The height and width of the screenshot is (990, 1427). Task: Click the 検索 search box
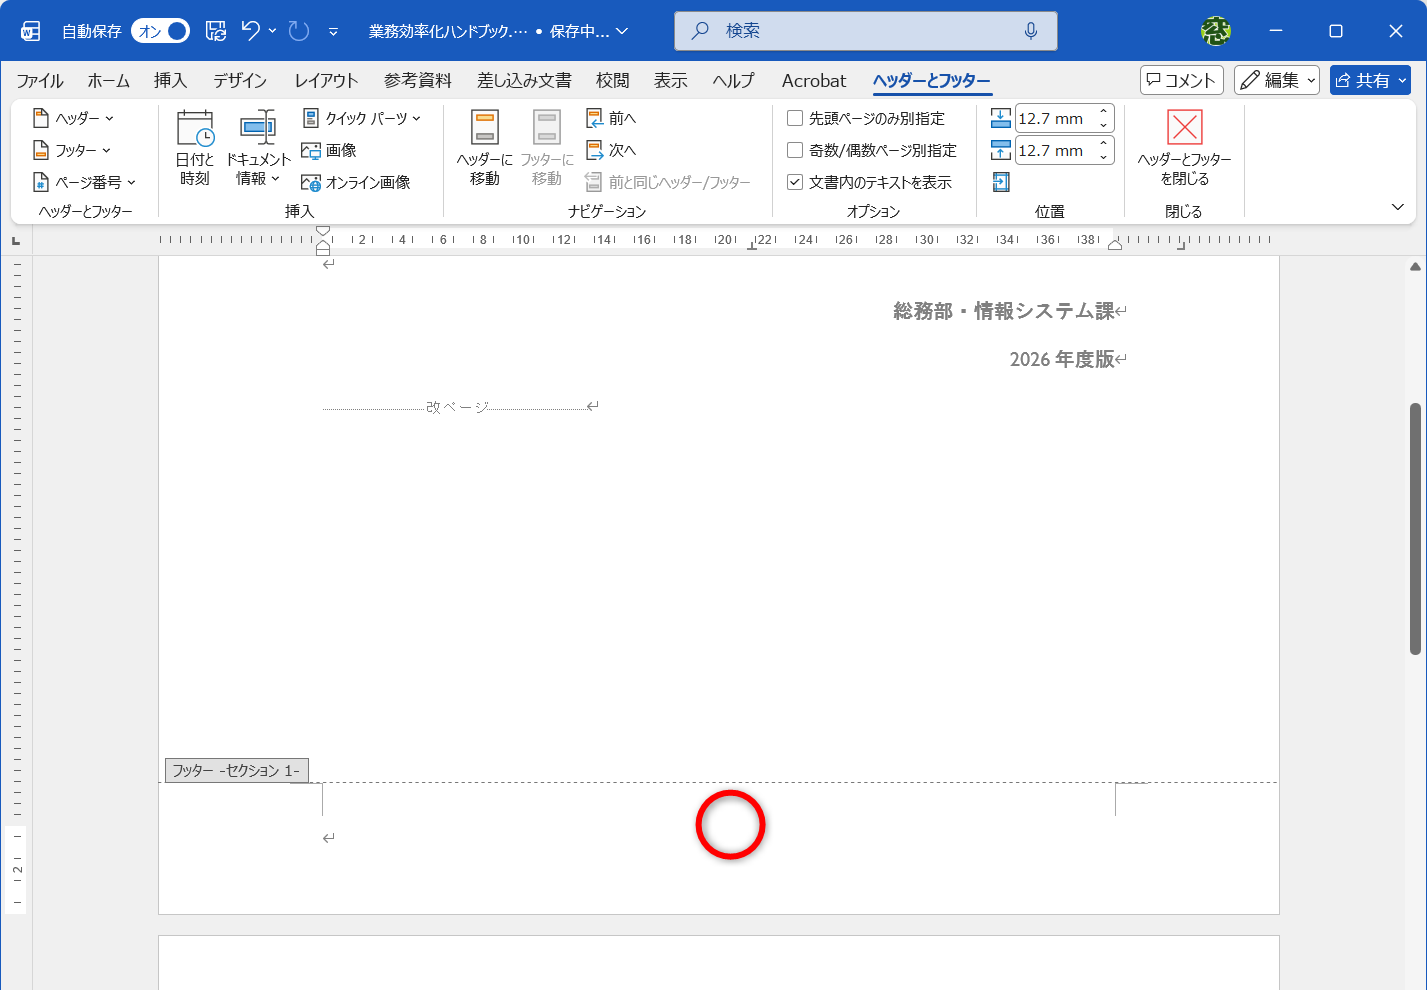coord(865,31)
